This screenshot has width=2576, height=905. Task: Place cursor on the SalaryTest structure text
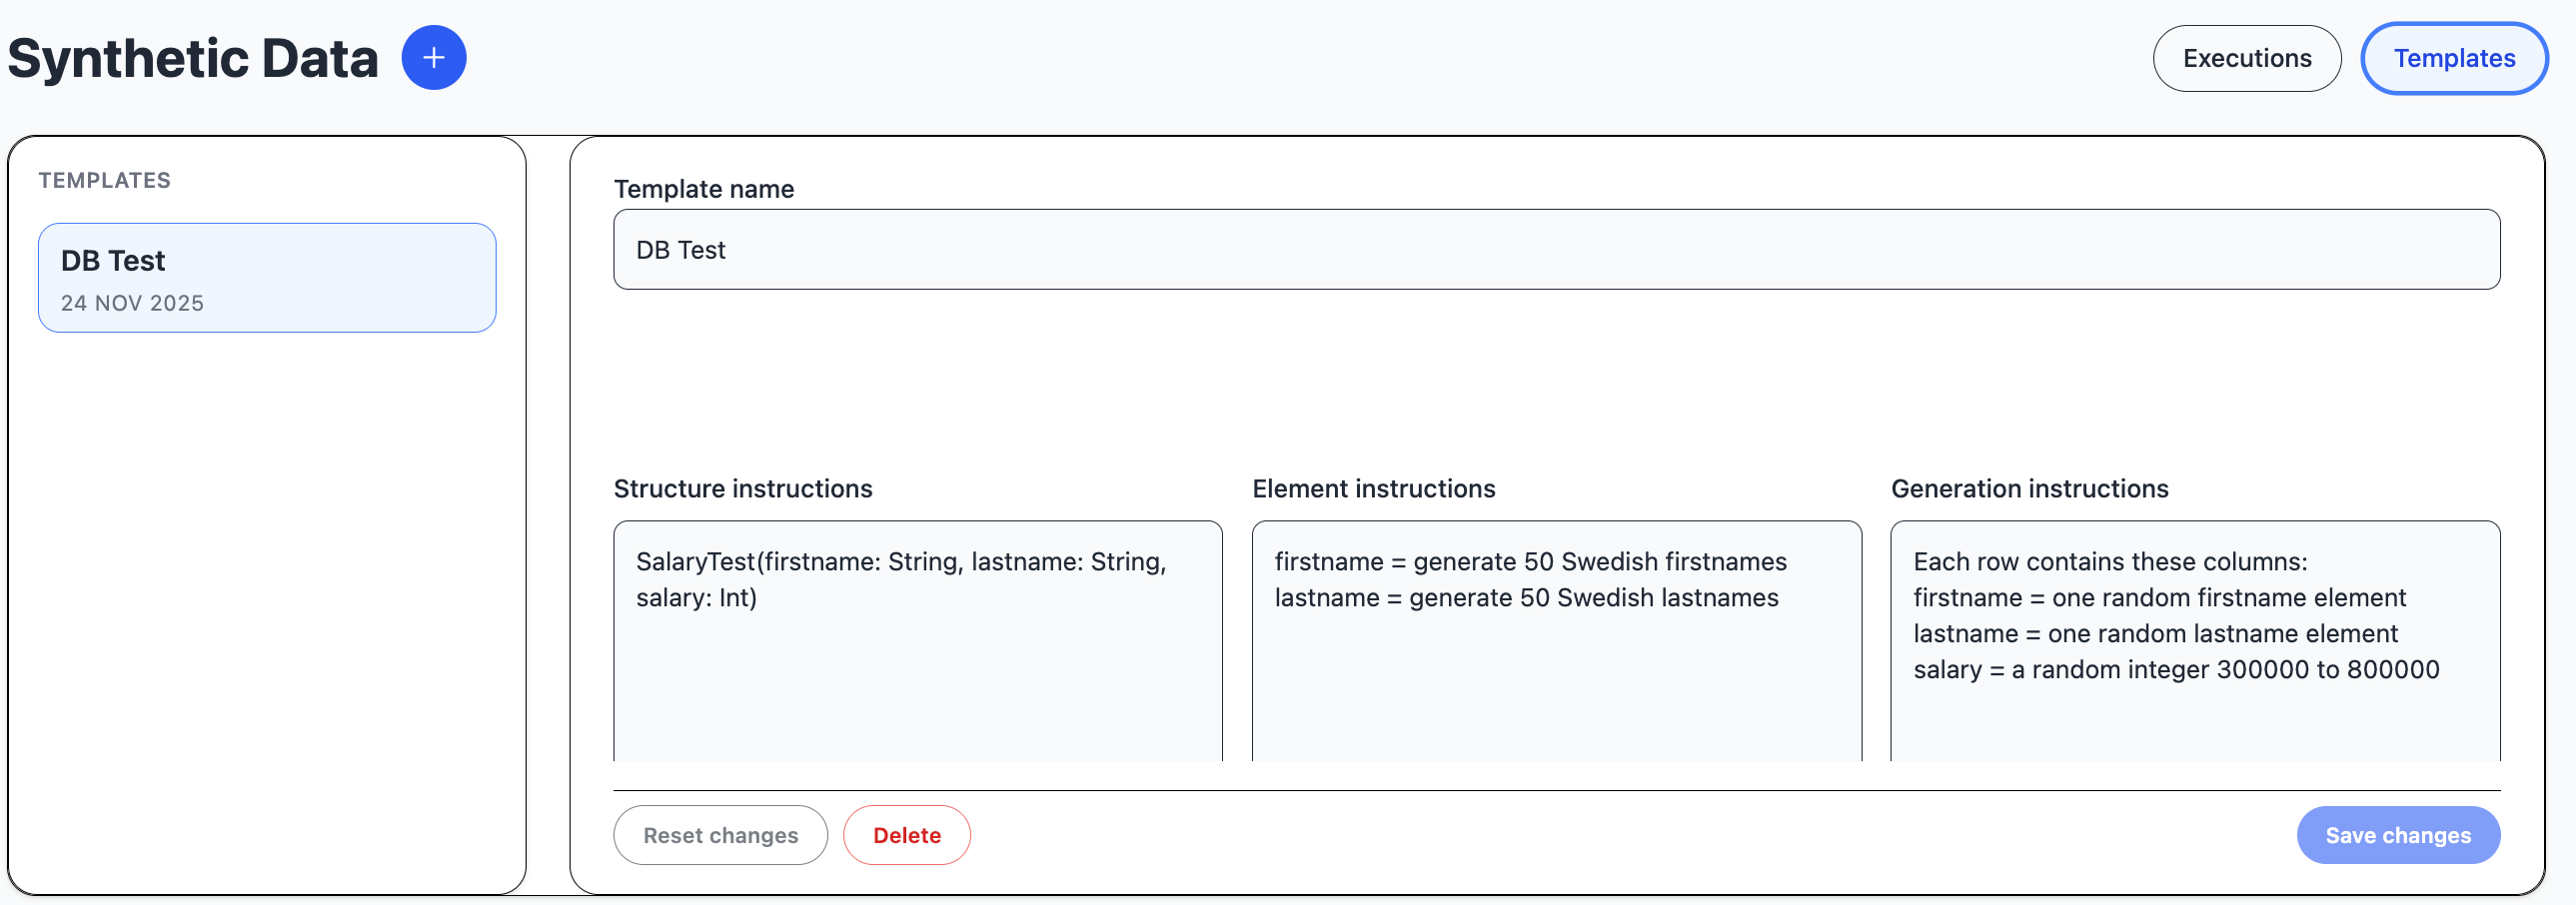pos(900,562)
